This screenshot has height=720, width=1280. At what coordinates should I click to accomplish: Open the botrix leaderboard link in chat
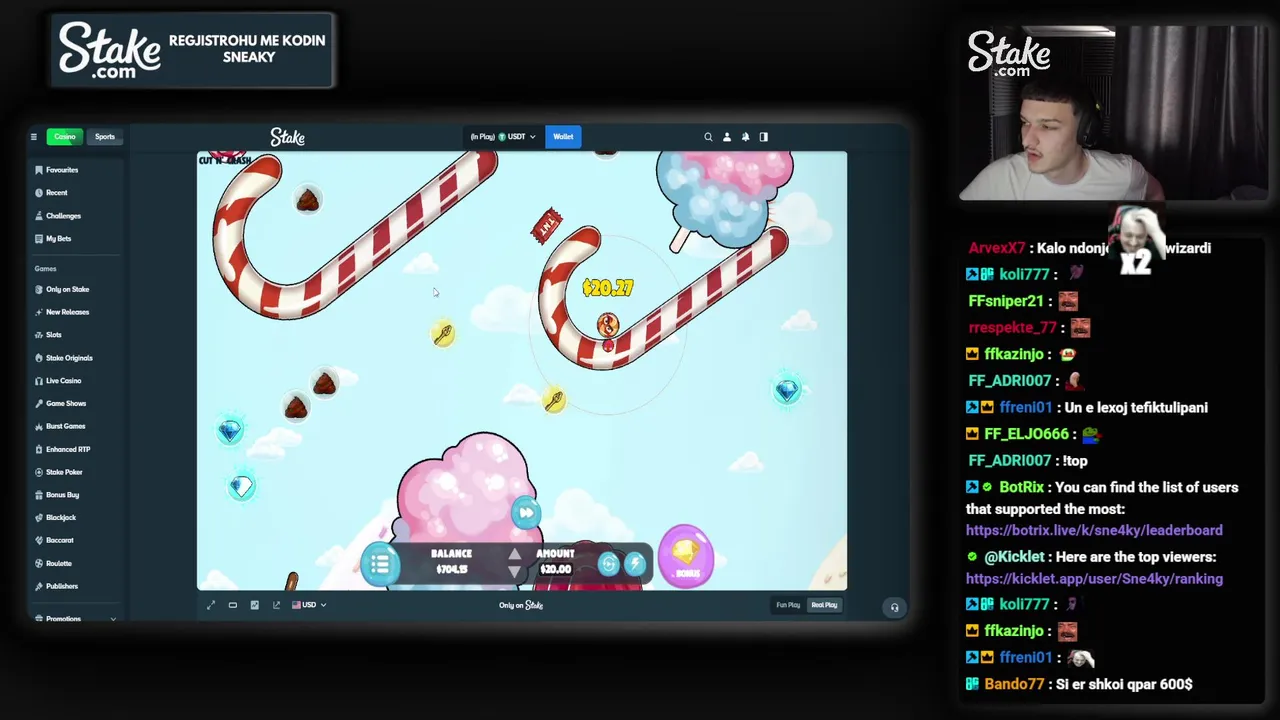click(1094, 531)
